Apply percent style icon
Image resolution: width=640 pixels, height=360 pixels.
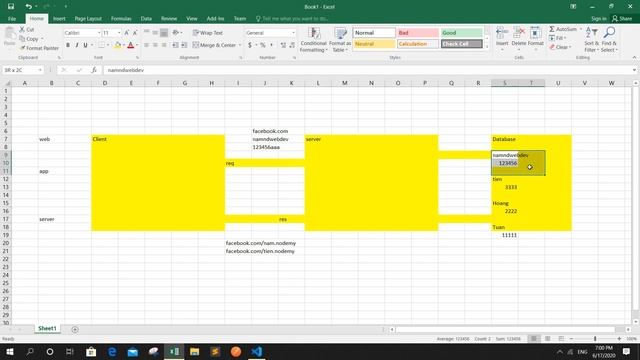[x=263, y=45]
